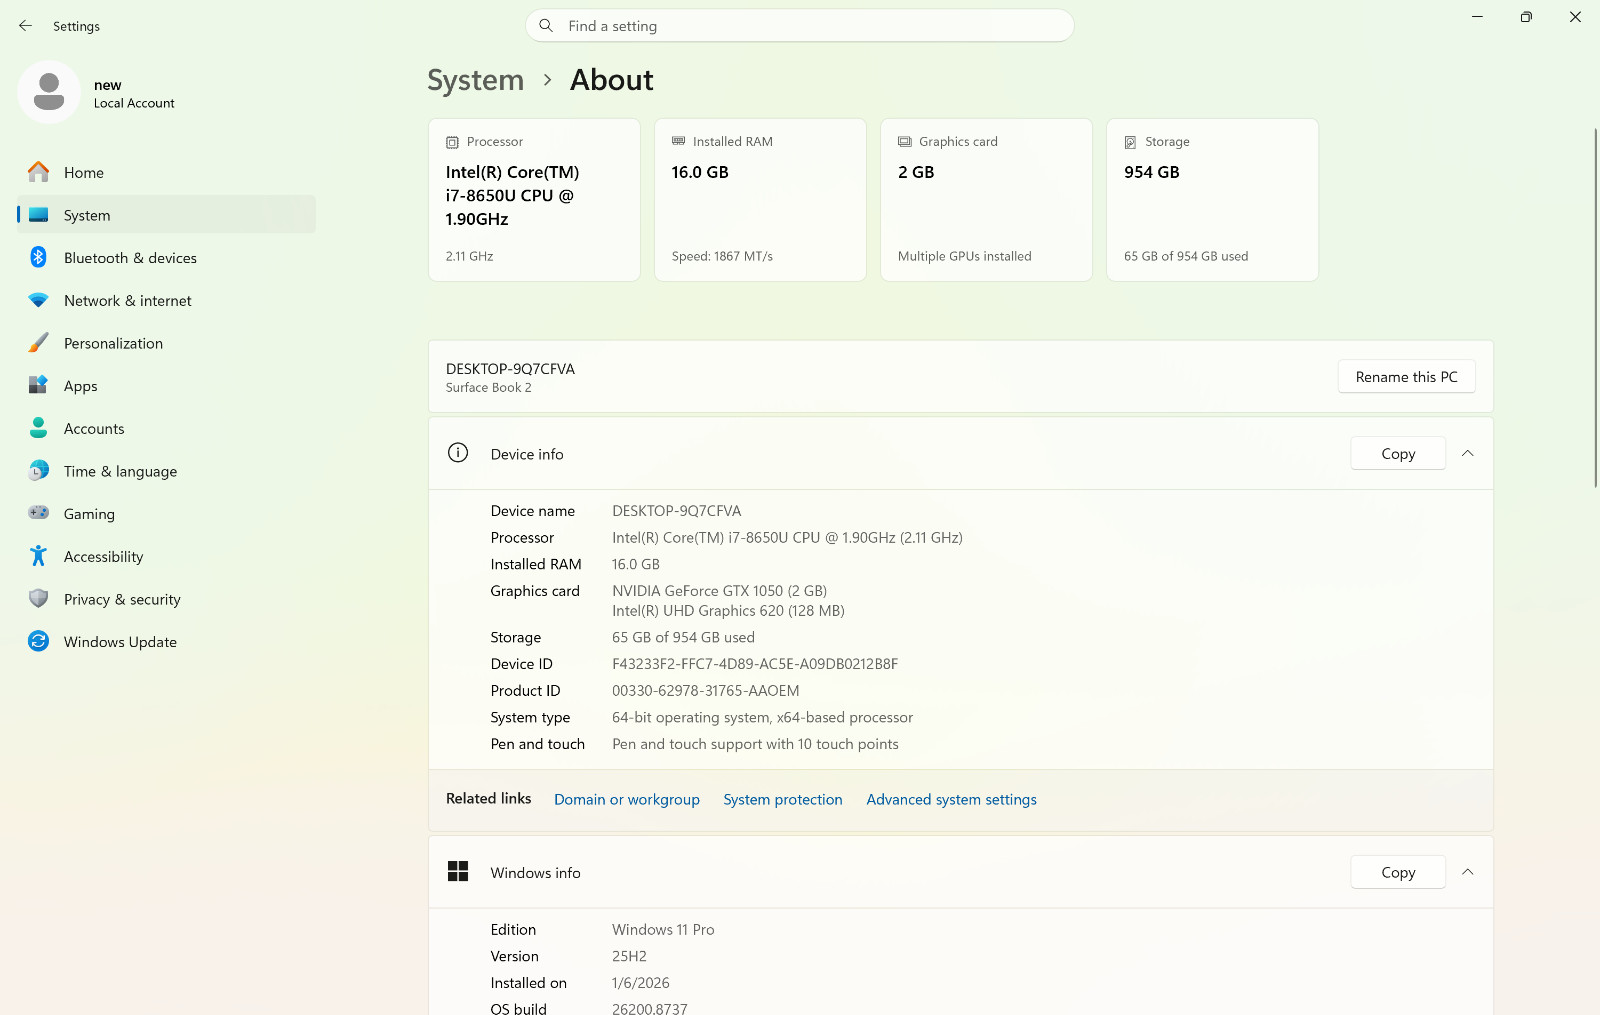Click System in the breadcrumb

[475, 80]
